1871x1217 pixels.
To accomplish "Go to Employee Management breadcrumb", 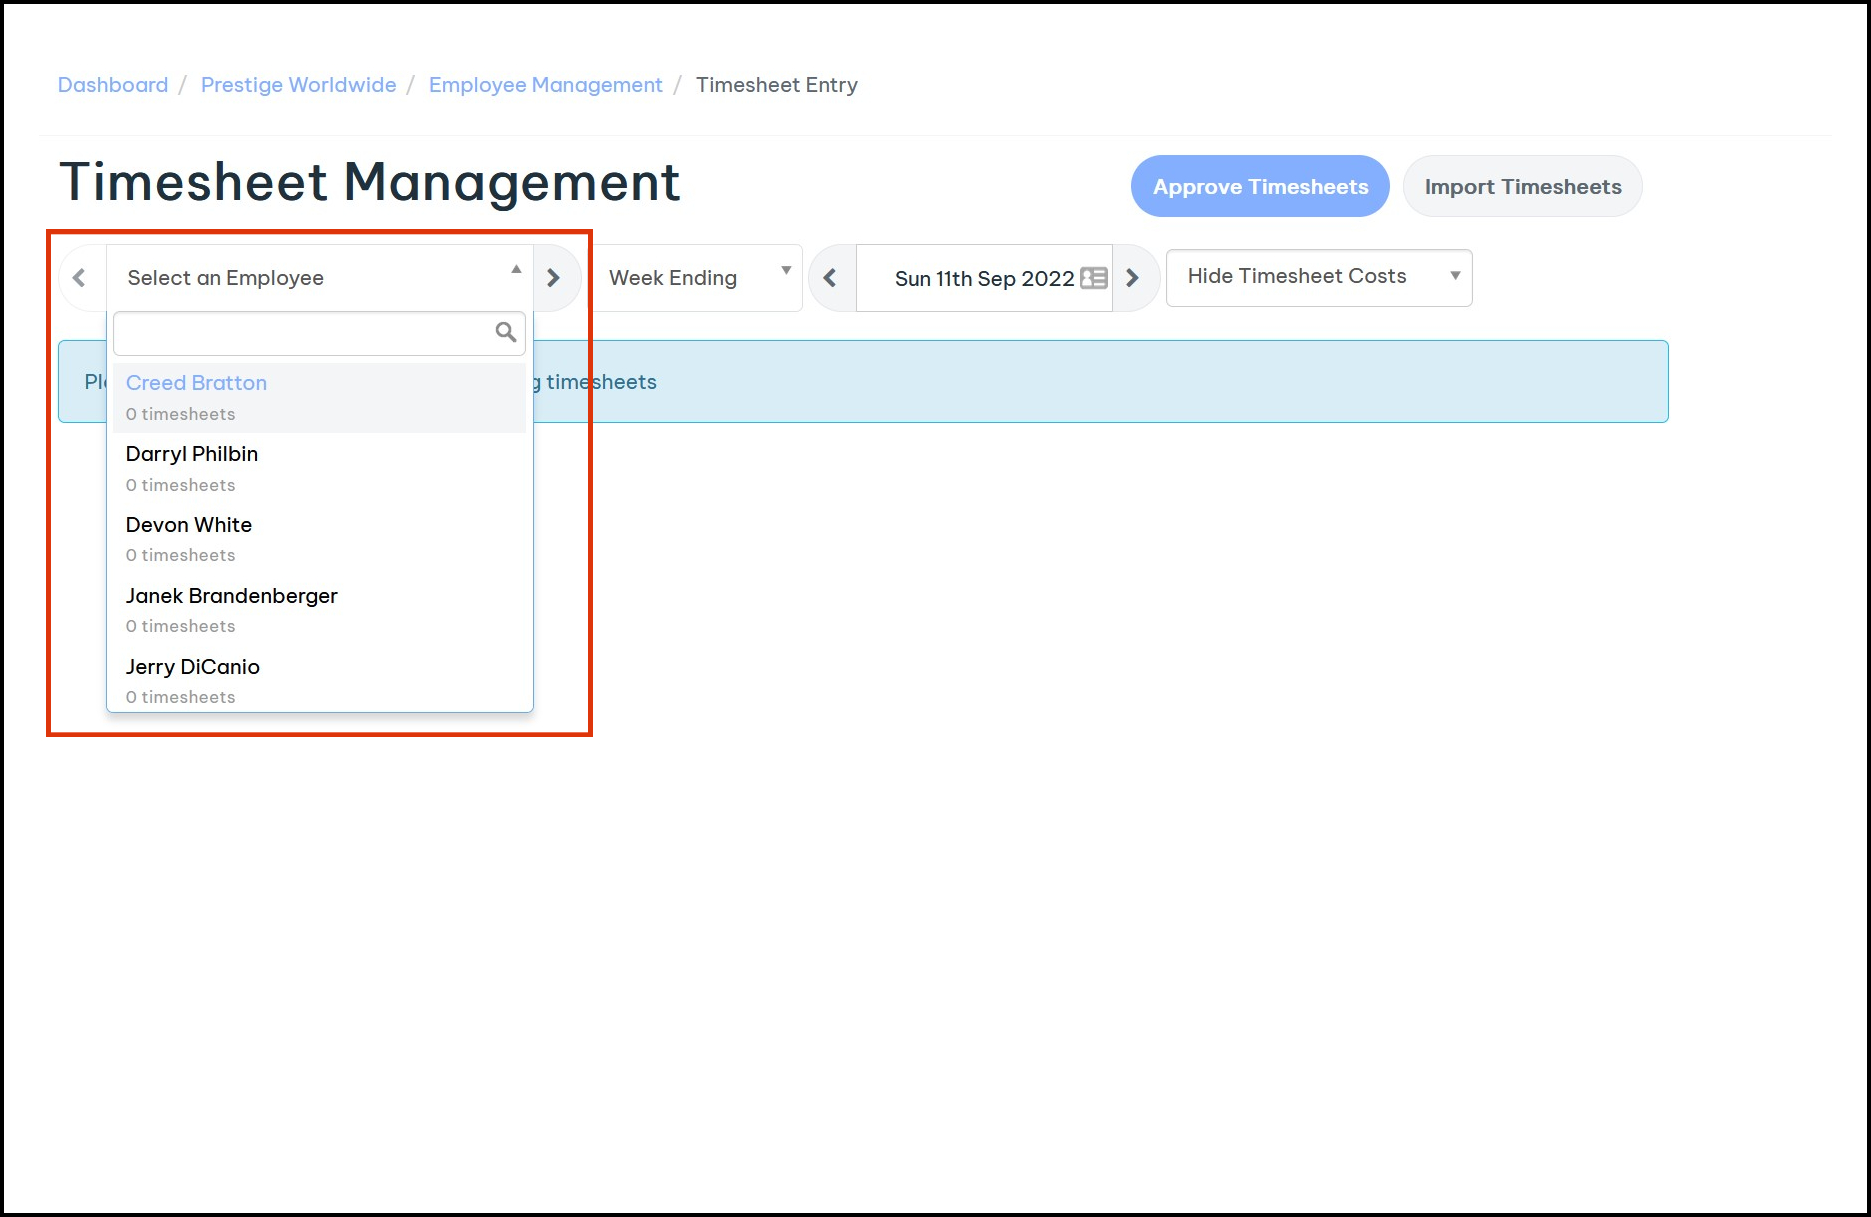I will click(x=545, y=85).
